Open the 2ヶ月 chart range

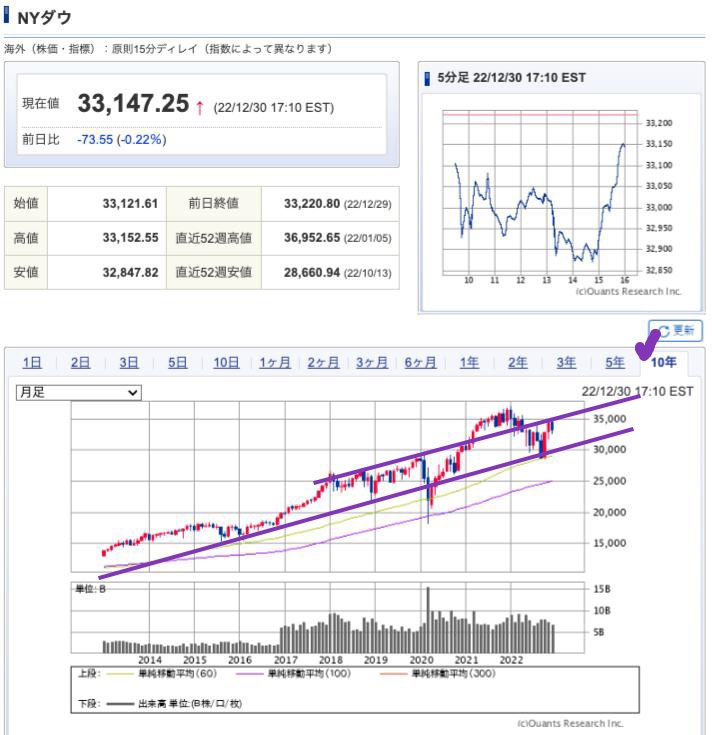tap(323, 362)
